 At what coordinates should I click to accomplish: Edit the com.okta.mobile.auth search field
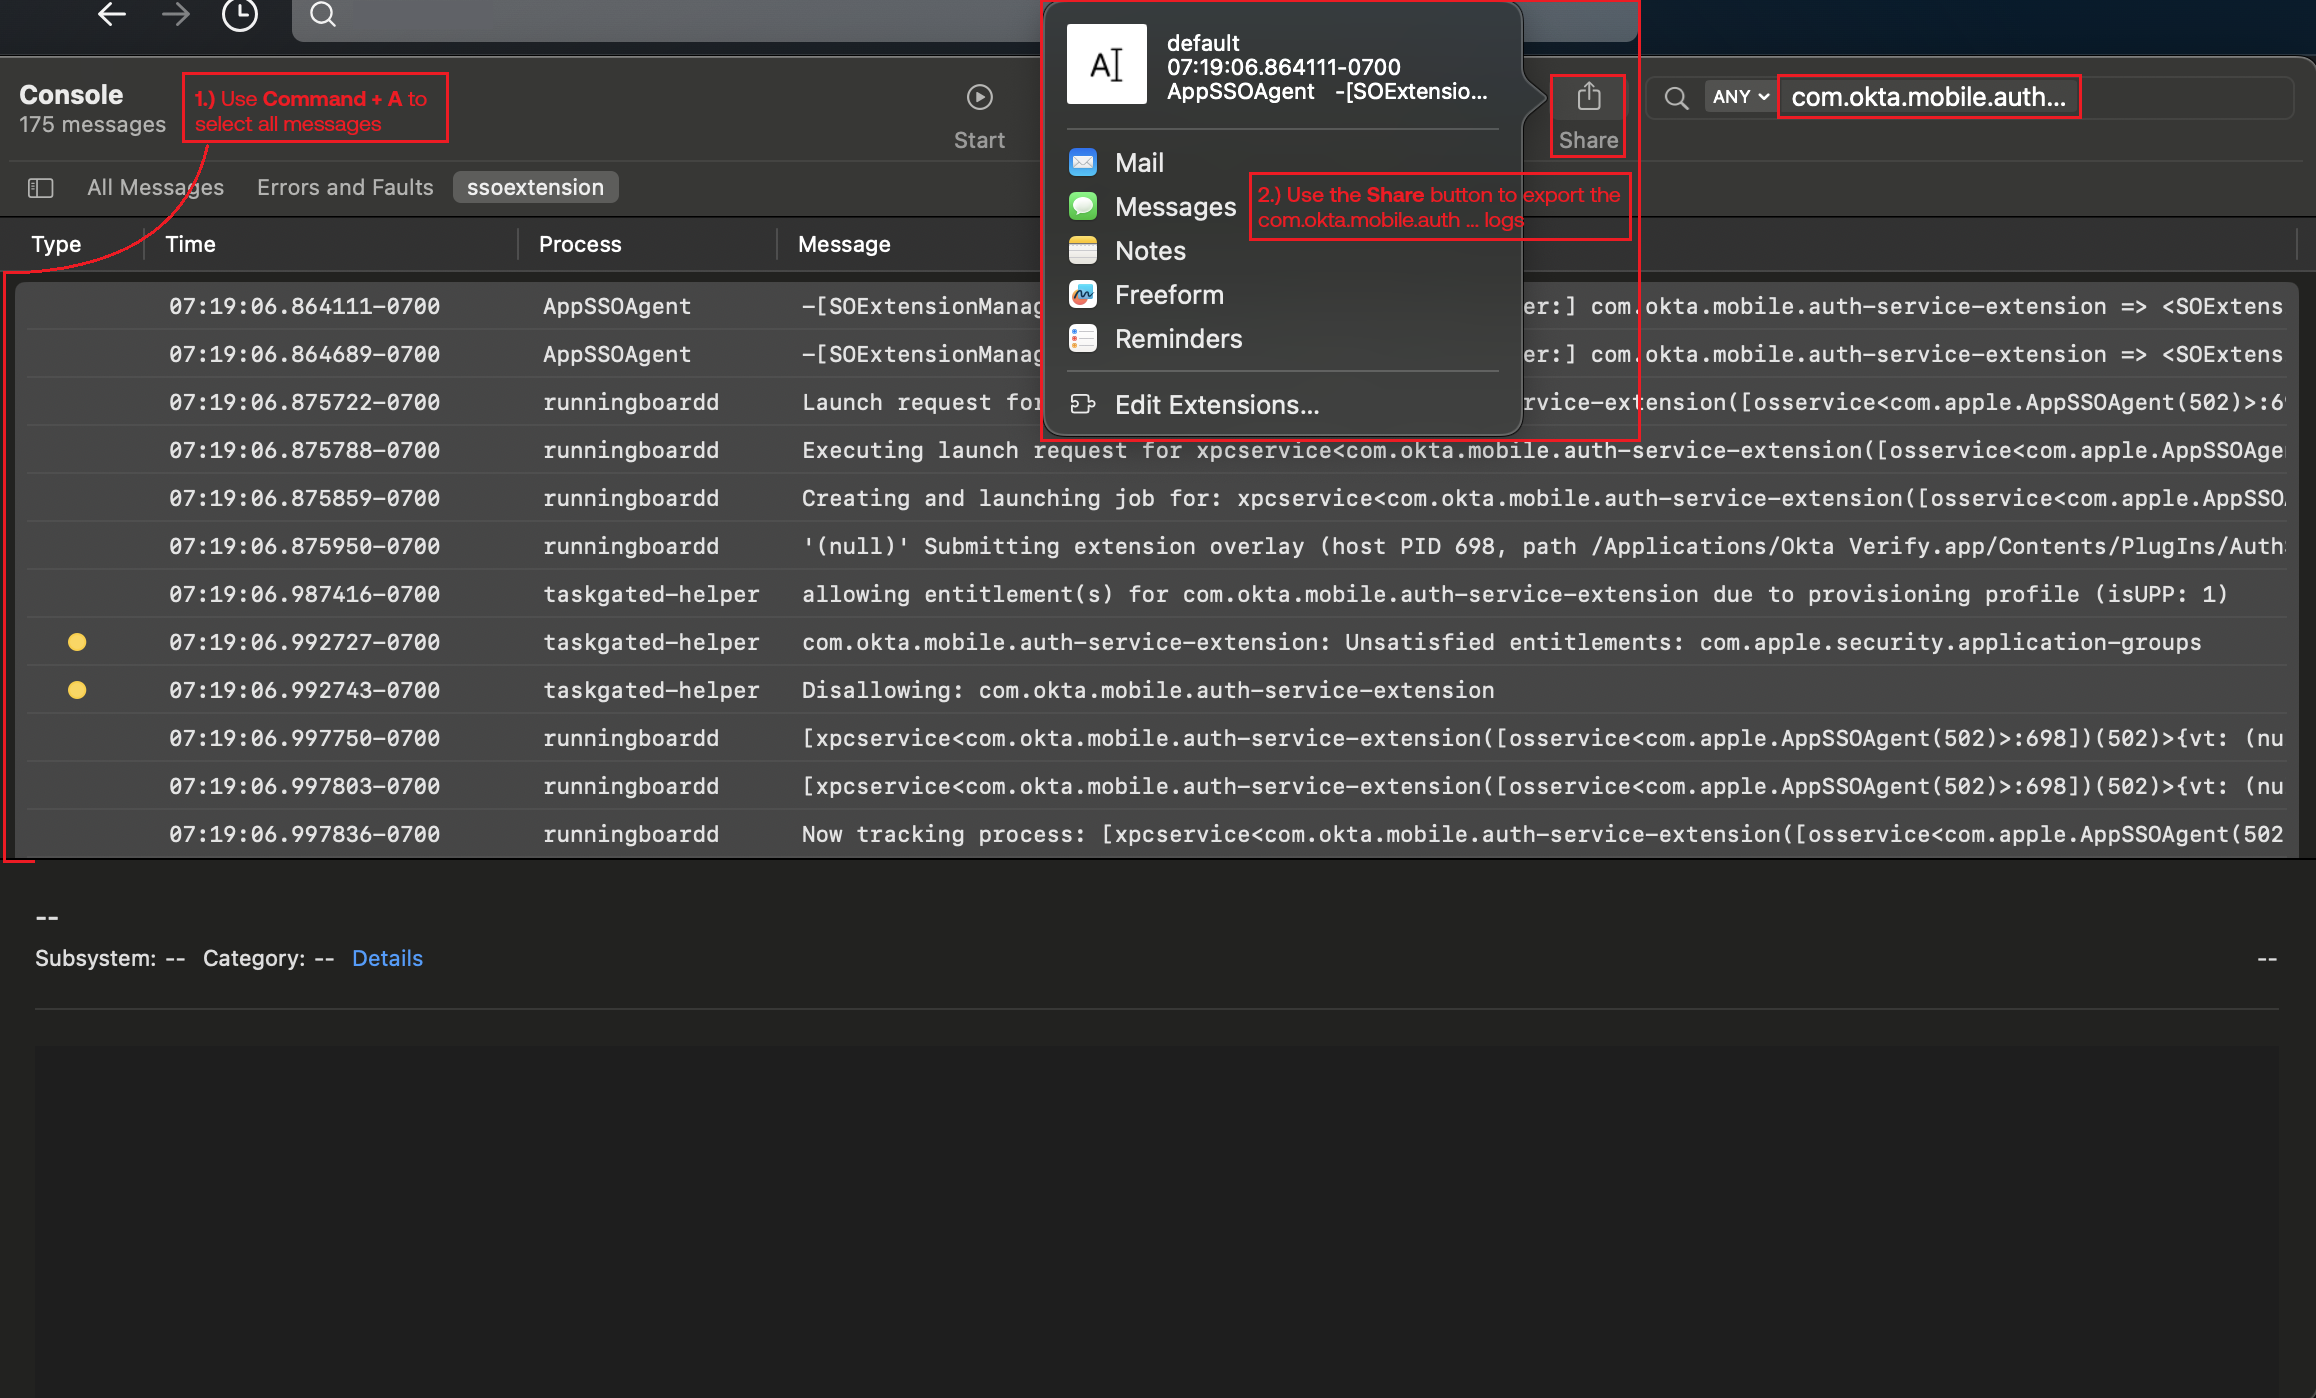[x=1929, y=96]
